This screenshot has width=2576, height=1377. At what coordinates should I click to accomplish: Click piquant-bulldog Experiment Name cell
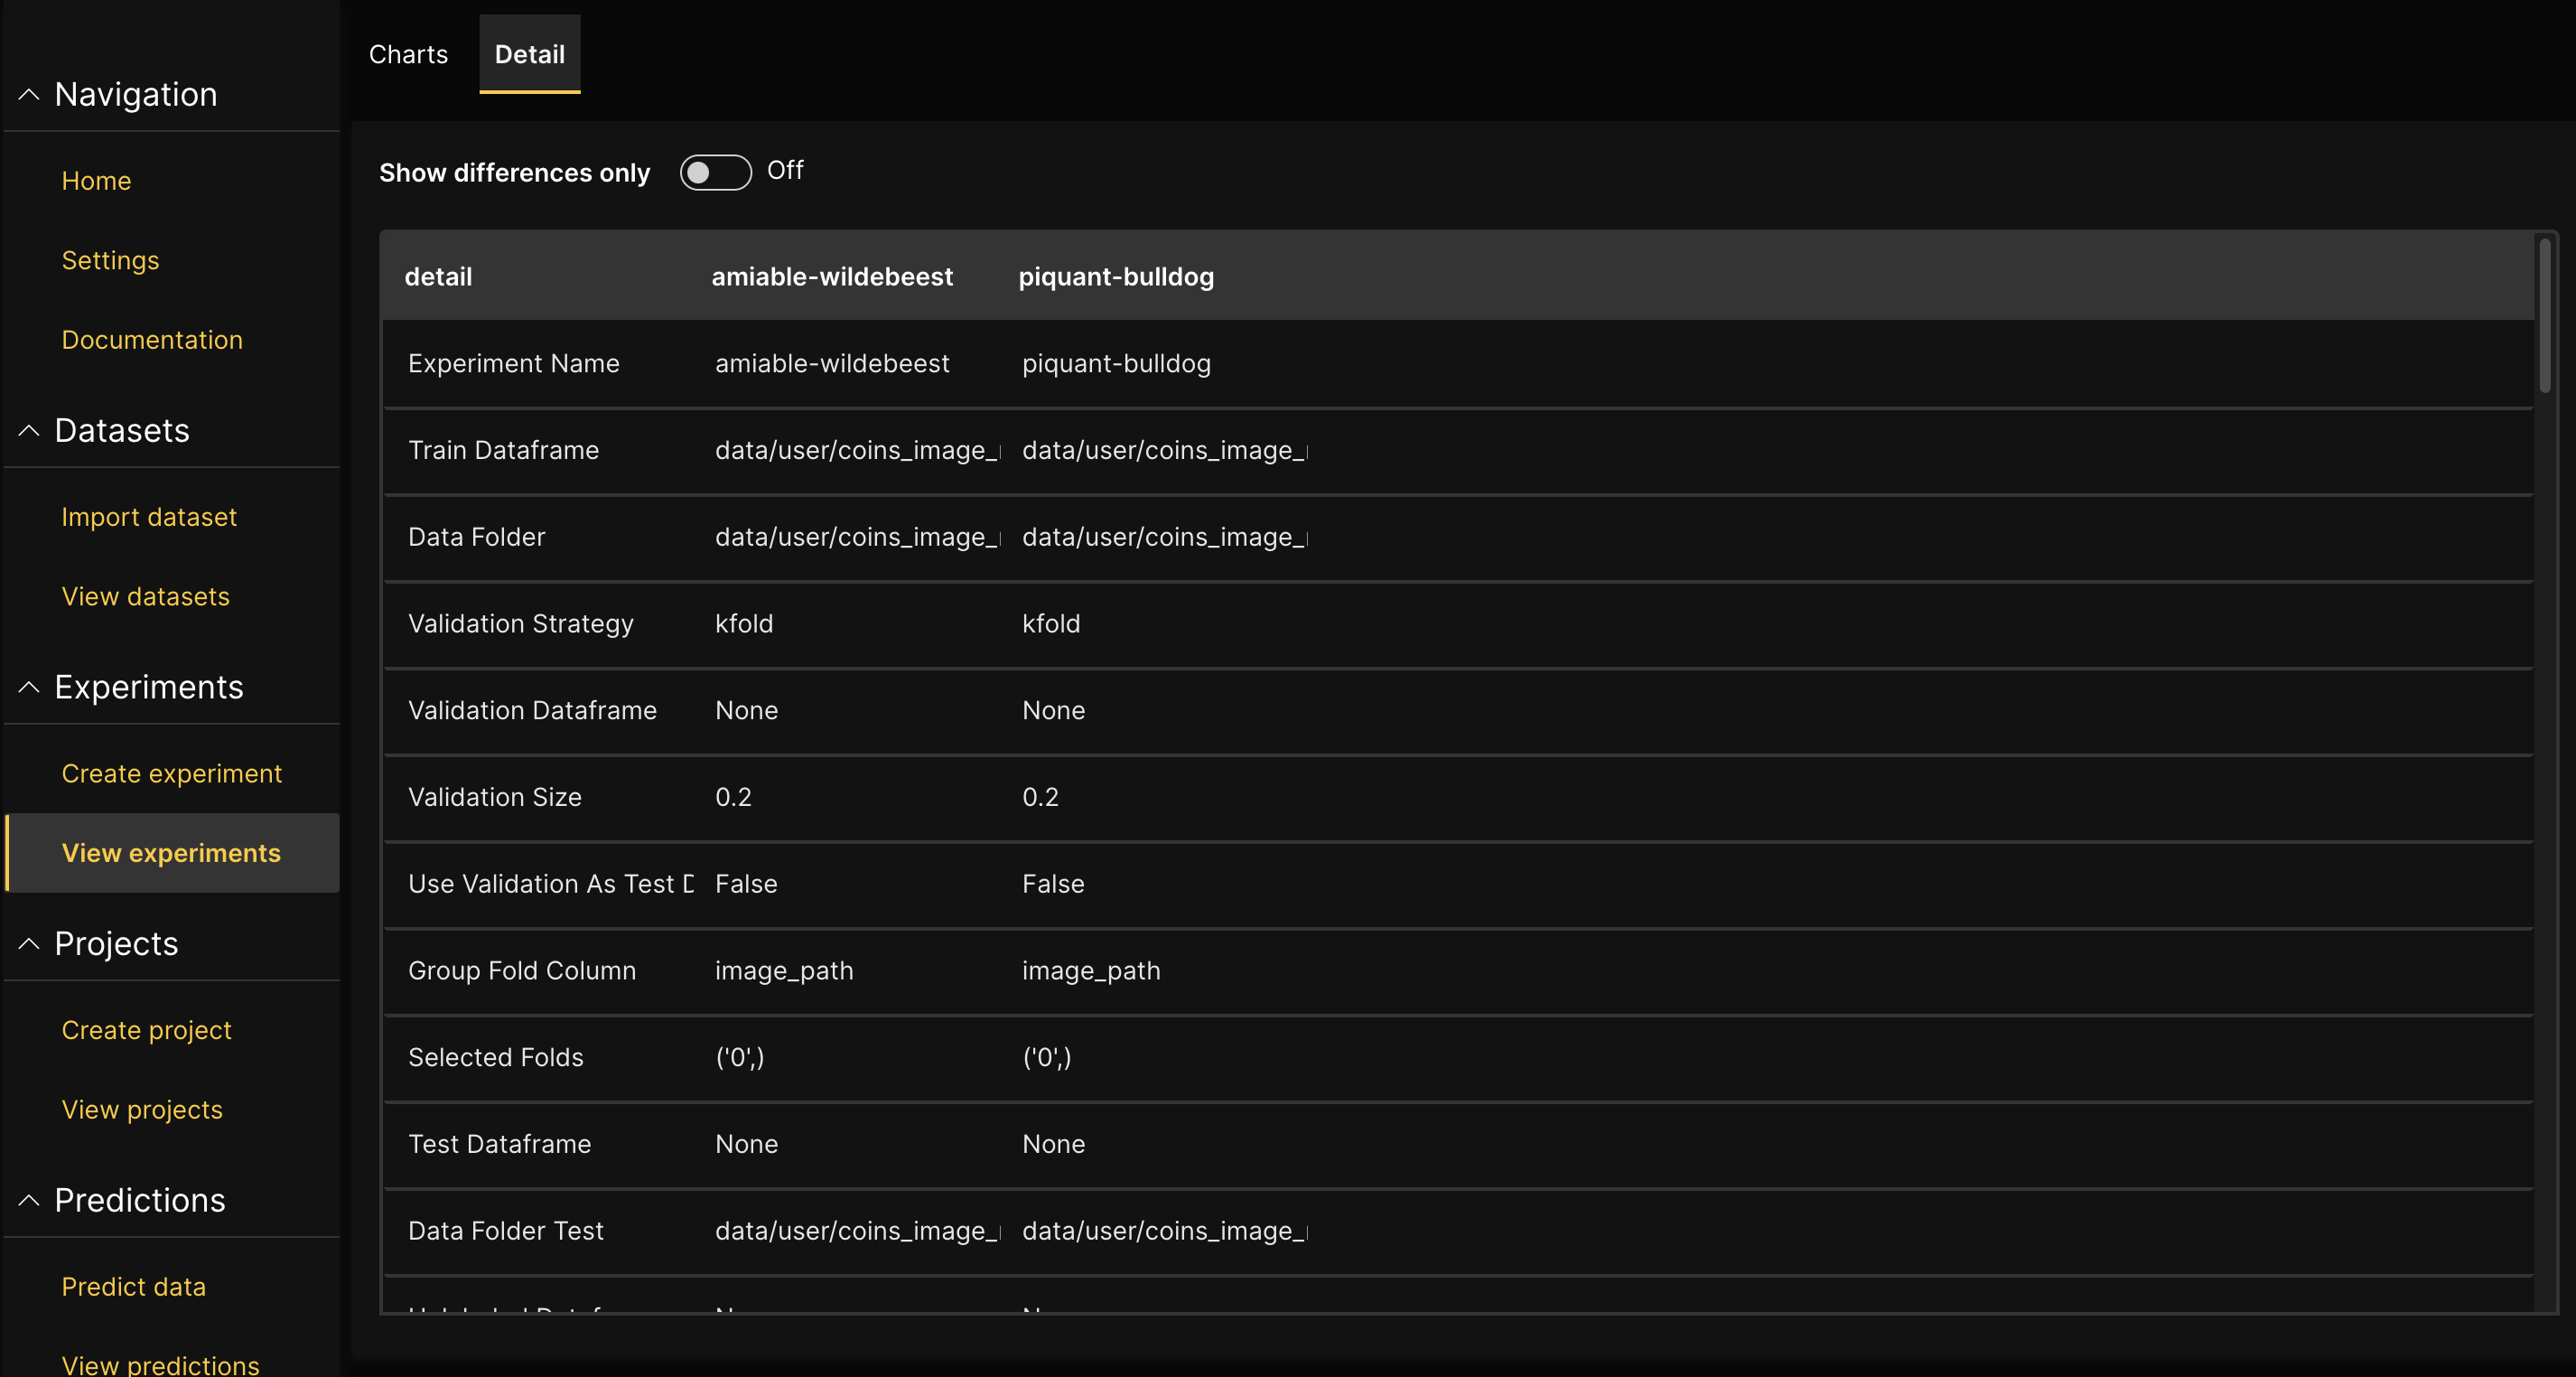click(1116, 363)
